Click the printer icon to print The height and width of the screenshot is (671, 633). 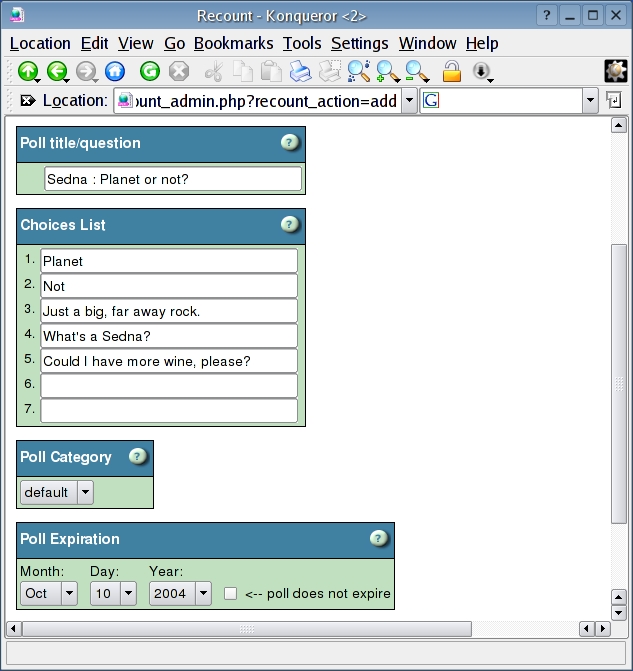pos(300,71)
